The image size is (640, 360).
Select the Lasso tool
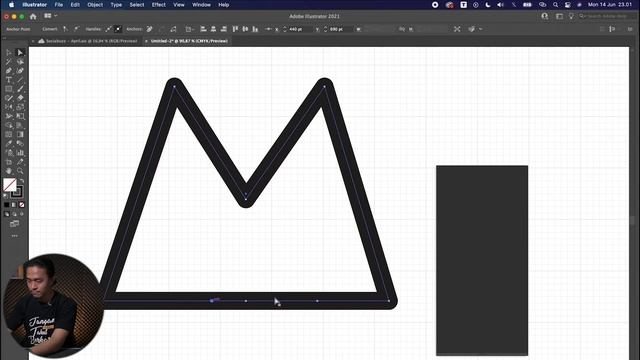(20, 61)
